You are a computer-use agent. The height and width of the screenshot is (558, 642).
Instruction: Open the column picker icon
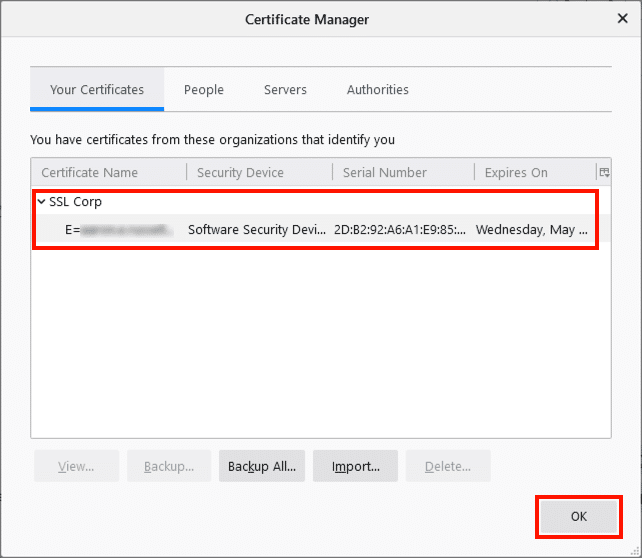coord(603,172)
